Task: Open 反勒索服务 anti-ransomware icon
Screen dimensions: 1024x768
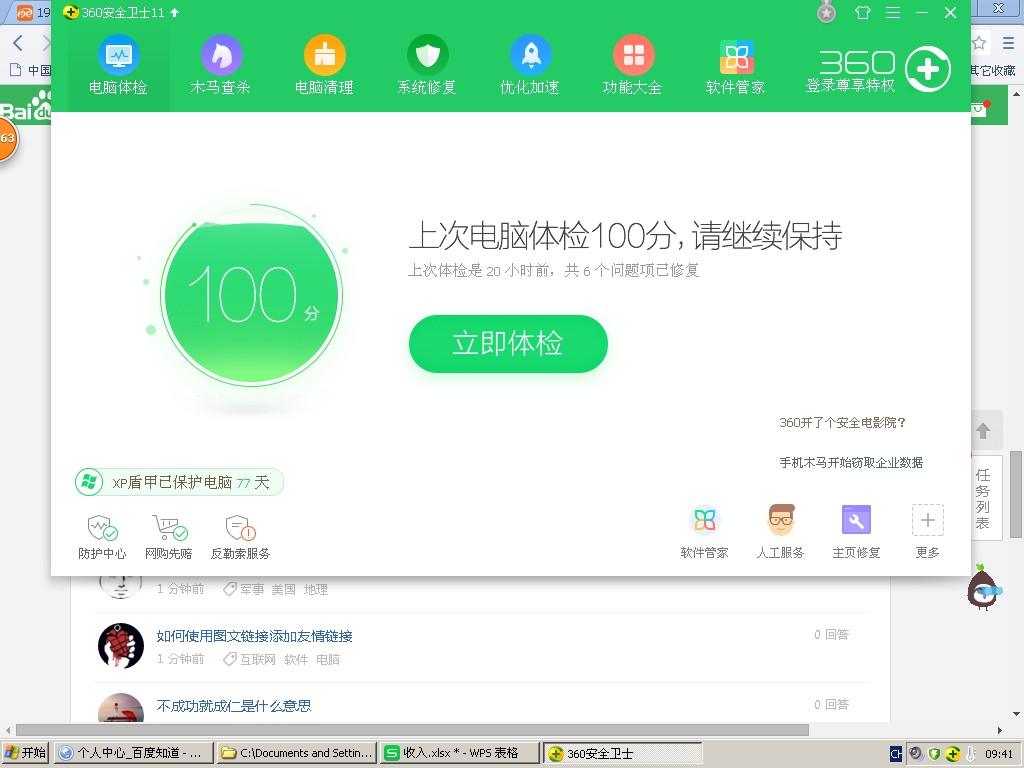Action: (240, 537)
